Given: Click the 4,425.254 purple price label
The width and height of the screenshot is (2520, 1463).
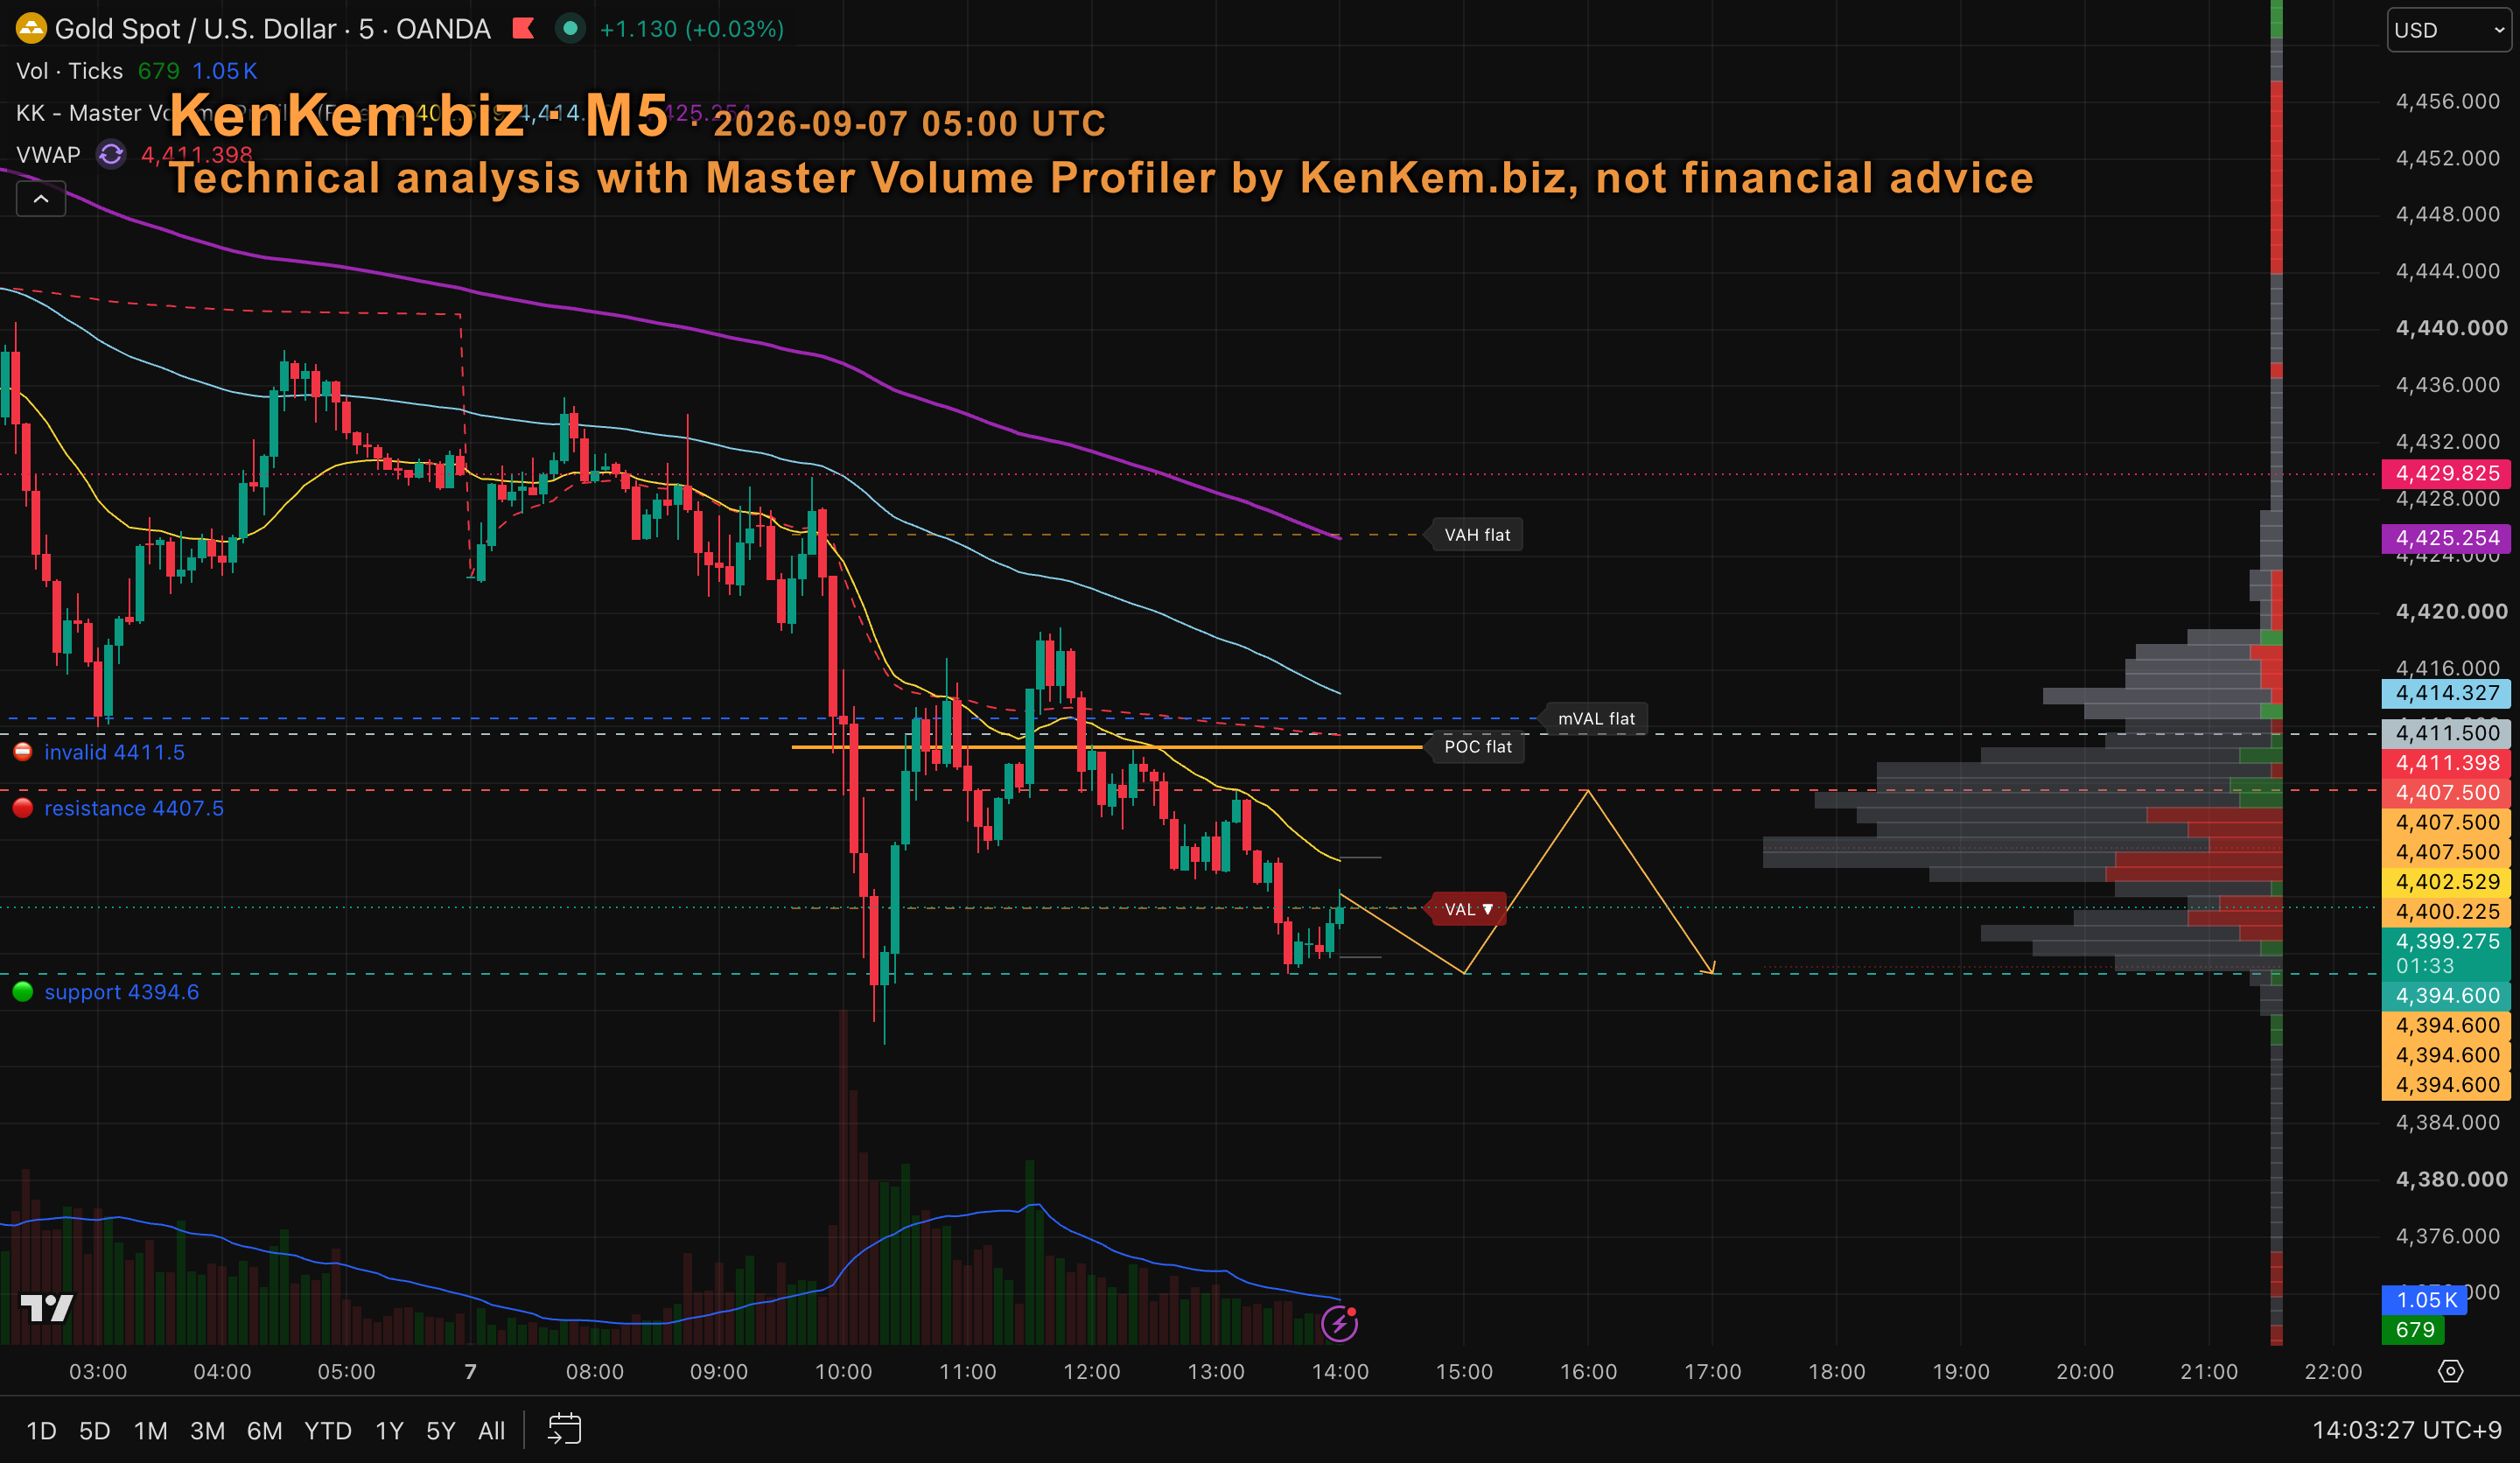Looking at the screenshot, I should coord(2447,538).
